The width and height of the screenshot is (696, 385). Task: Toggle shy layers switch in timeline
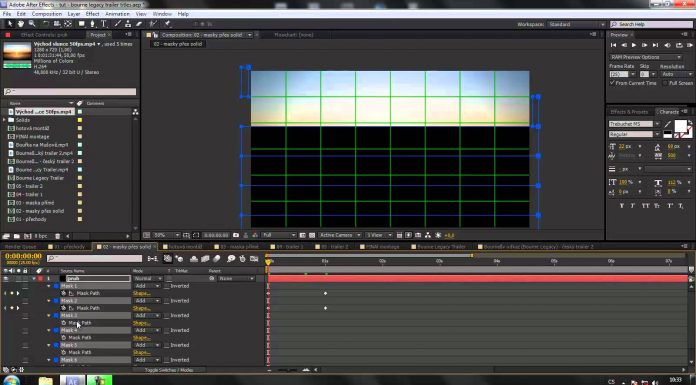pyautogui.click(x=194, y=258)
